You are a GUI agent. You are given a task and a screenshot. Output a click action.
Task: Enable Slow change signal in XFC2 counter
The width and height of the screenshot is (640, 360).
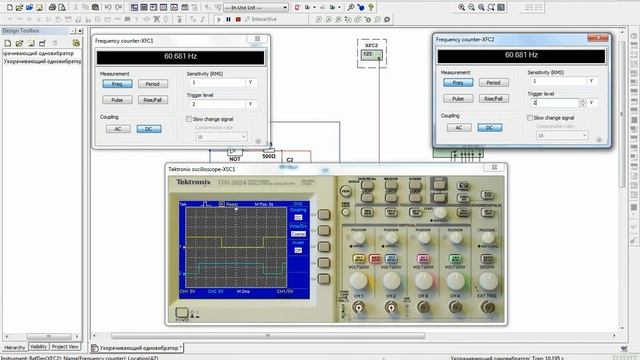click(x=530, y=118)
